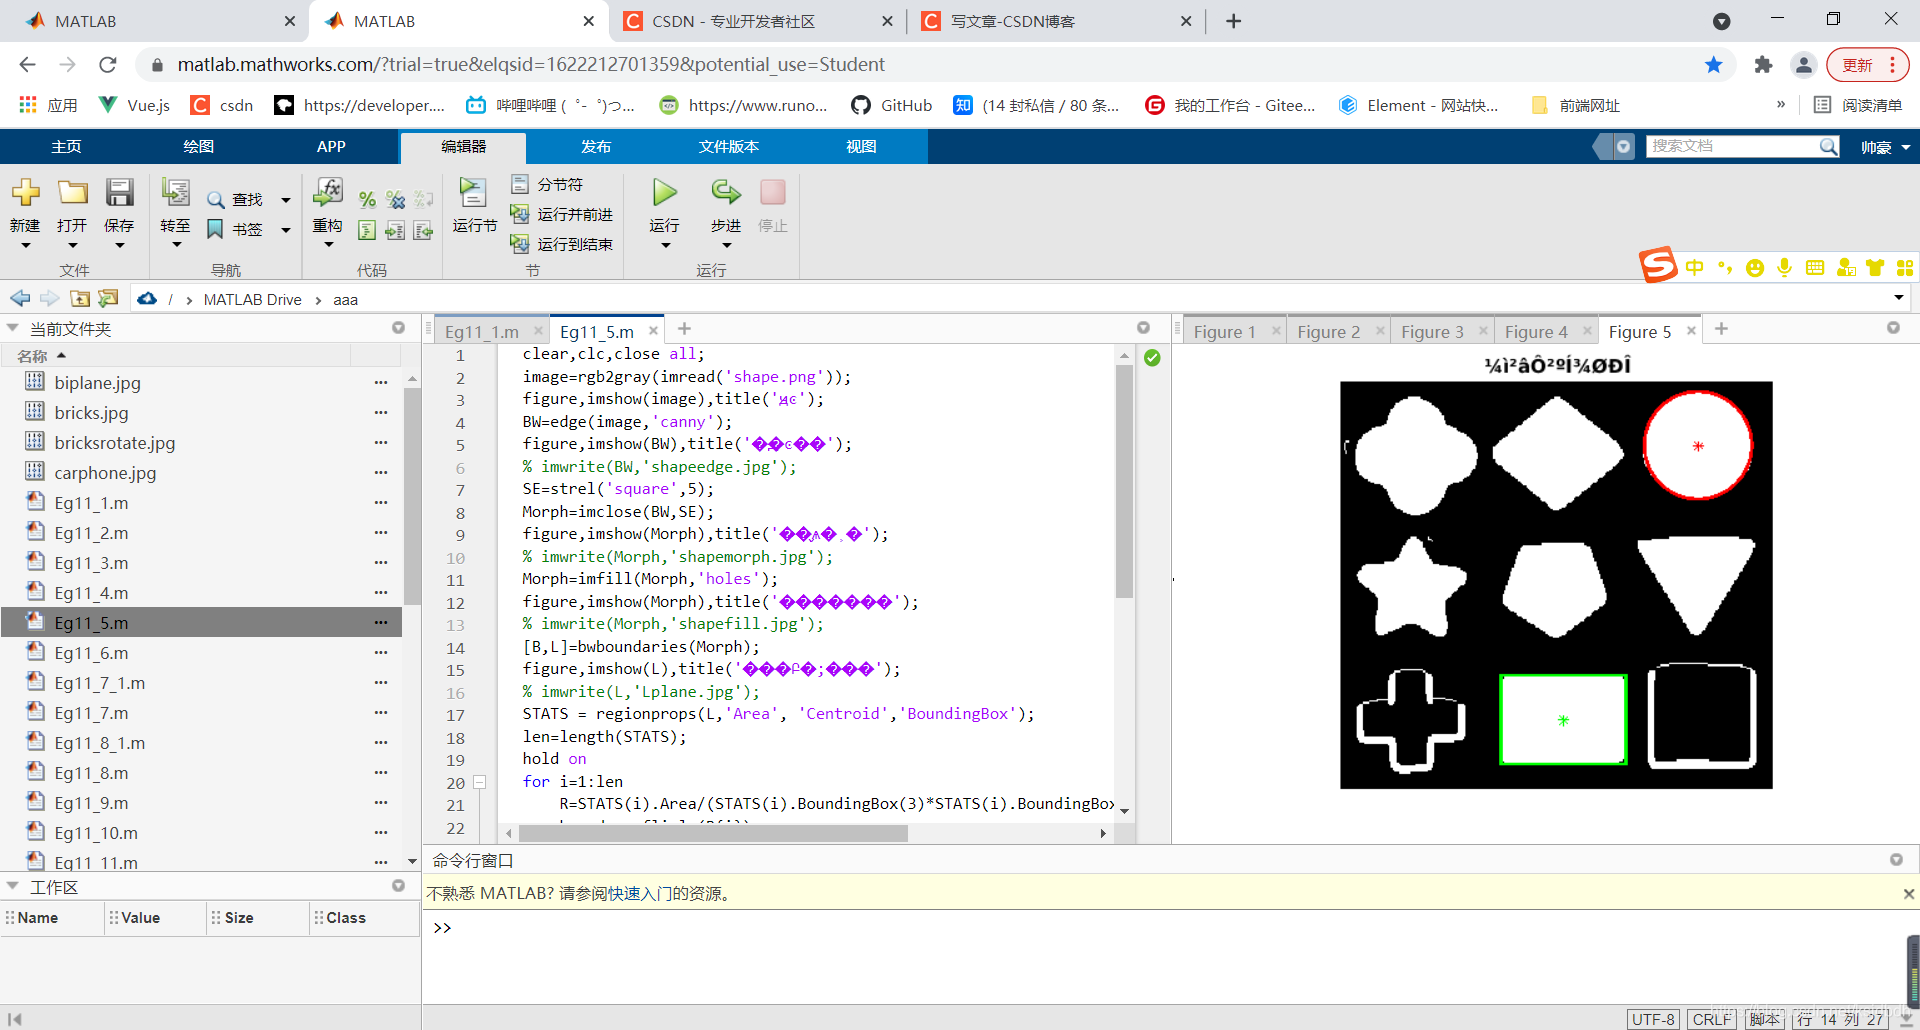Click the Step forward icon
Image resolution: width=1920 pixels, height=1030 pixels.
point(726,192)
